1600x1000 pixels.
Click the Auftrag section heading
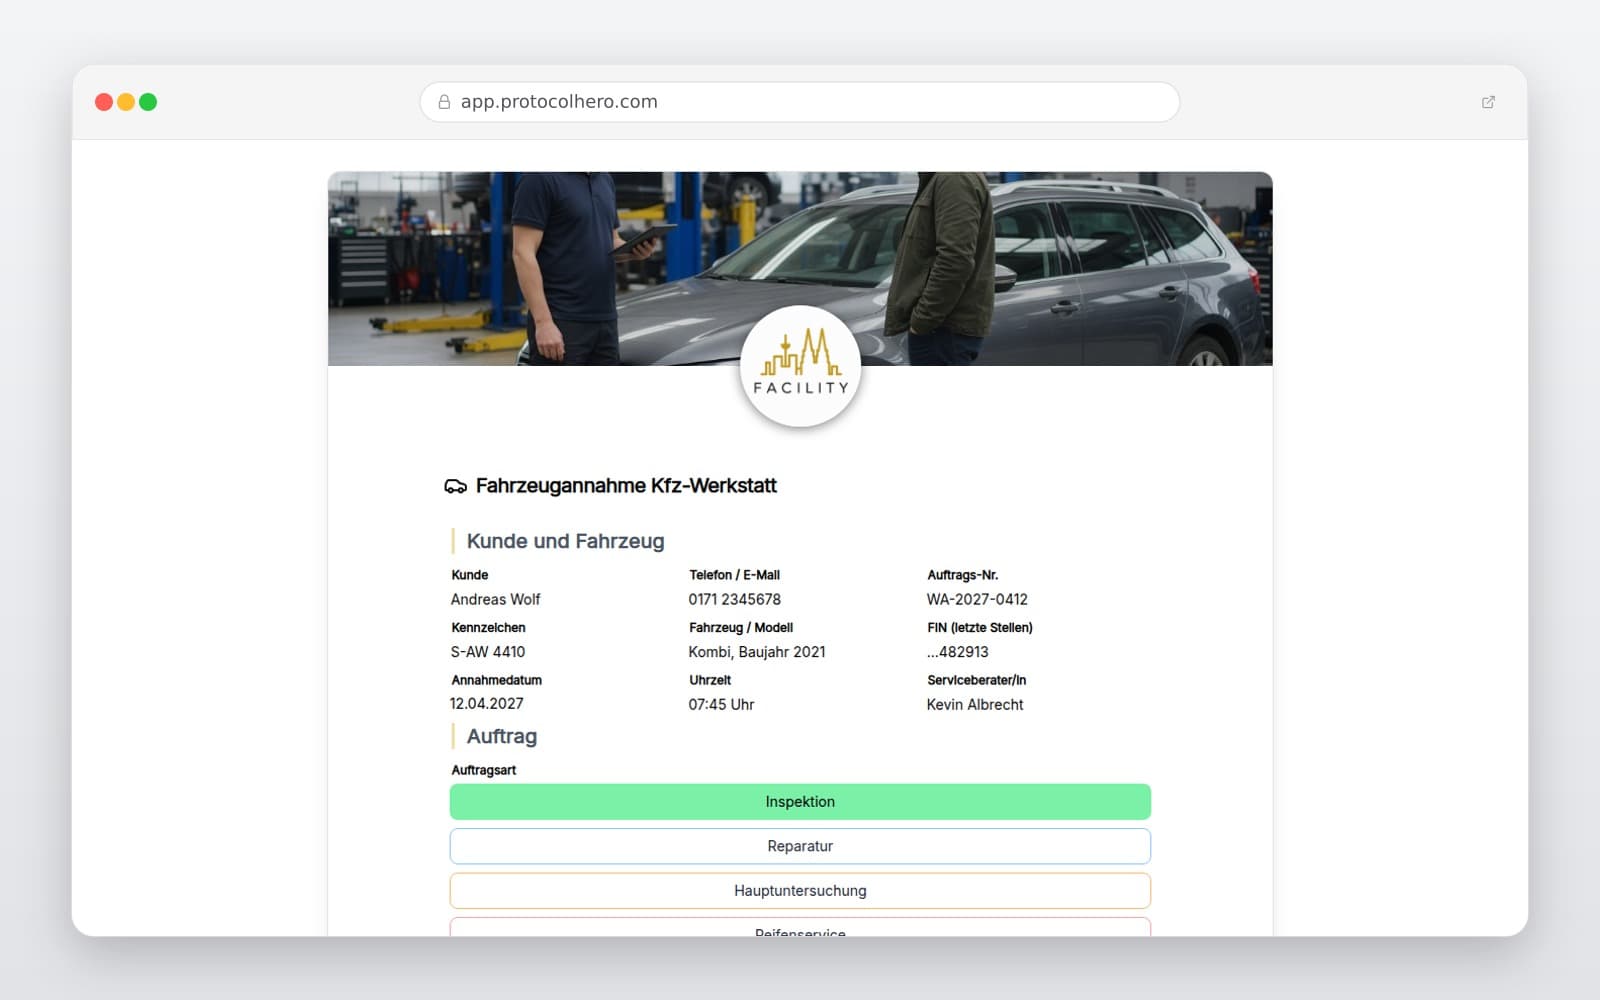[x=502, y=736]
